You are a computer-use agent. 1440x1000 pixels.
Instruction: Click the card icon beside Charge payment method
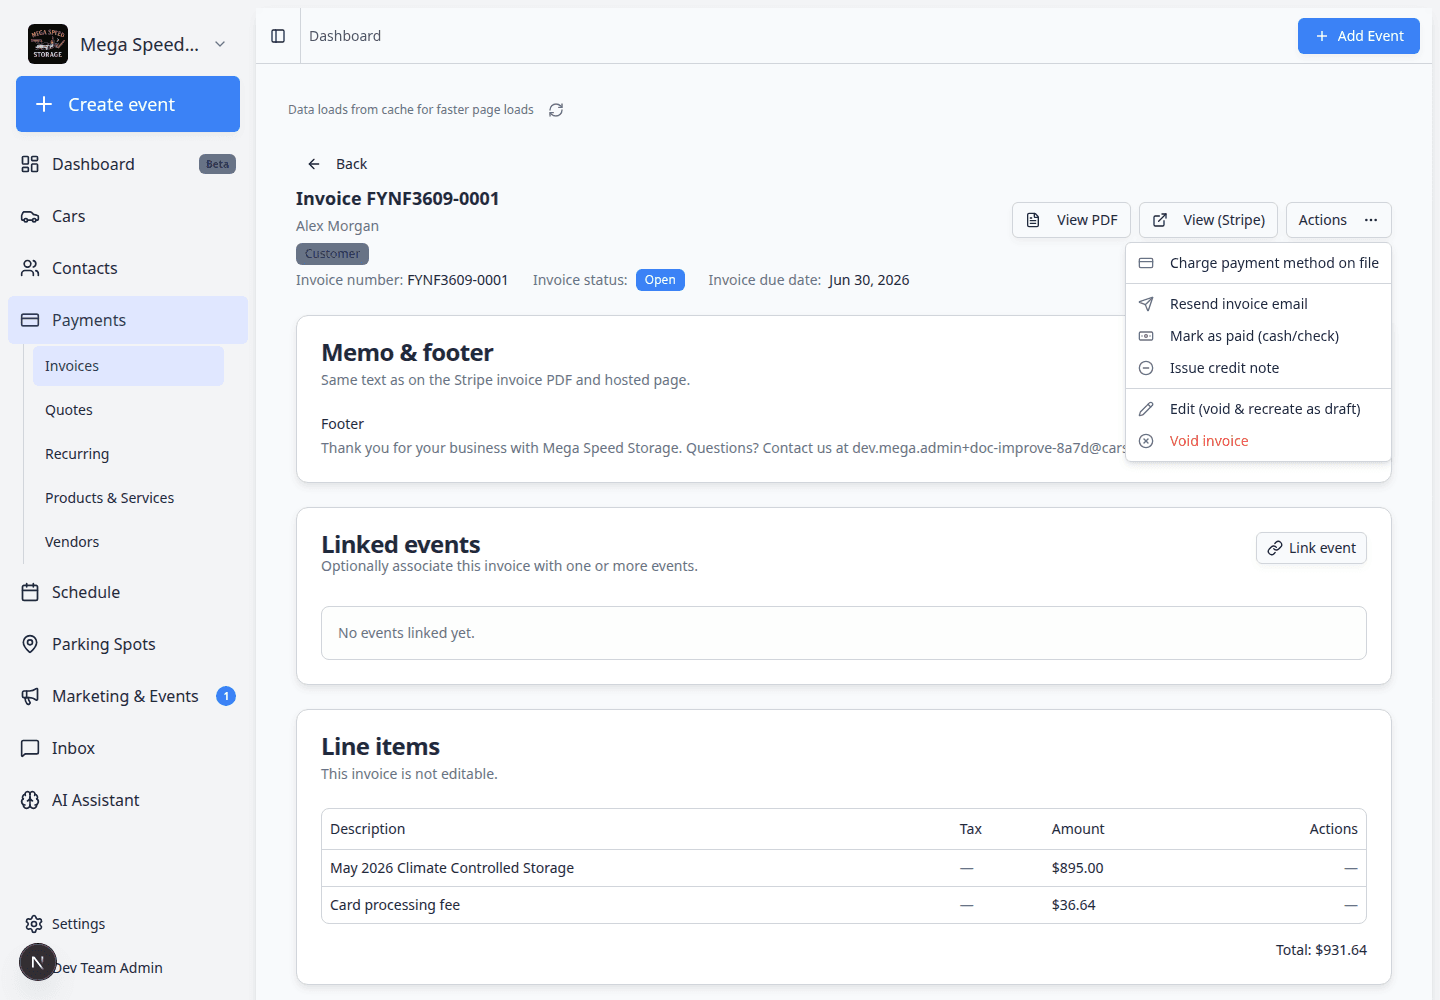click(x=1146, y=263)
